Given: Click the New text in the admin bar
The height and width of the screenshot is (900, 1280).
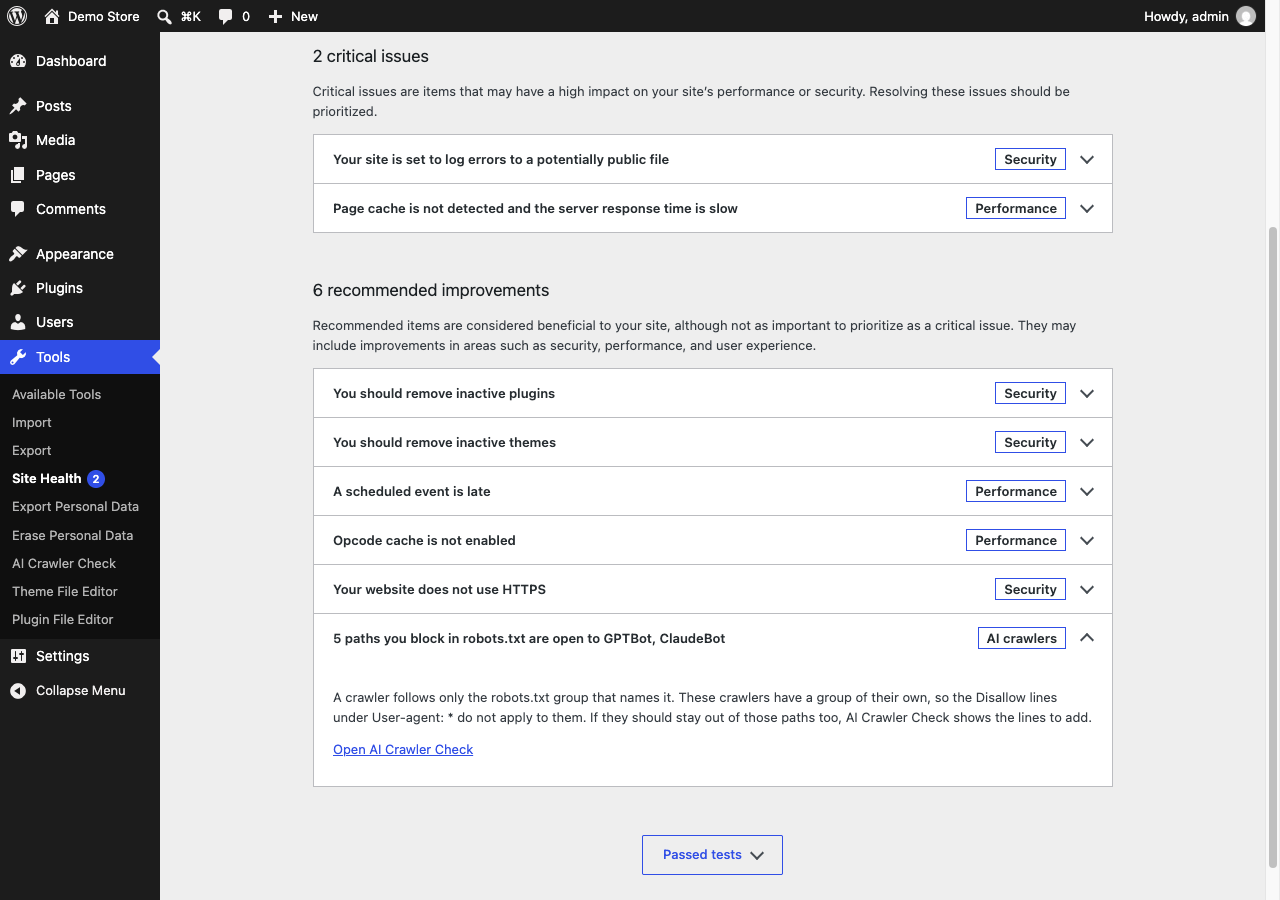Looking at the screenshot, I should [305, 16].
